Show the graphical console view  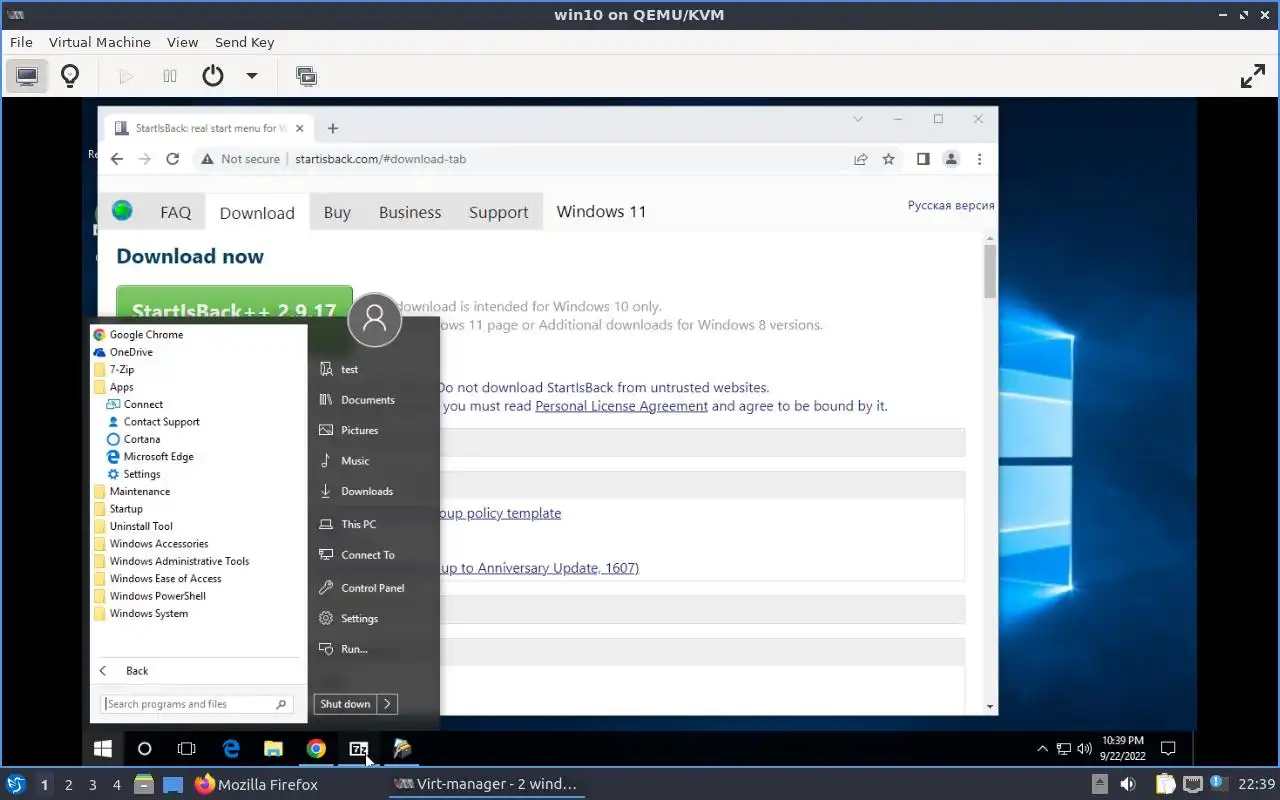(27, 76)
